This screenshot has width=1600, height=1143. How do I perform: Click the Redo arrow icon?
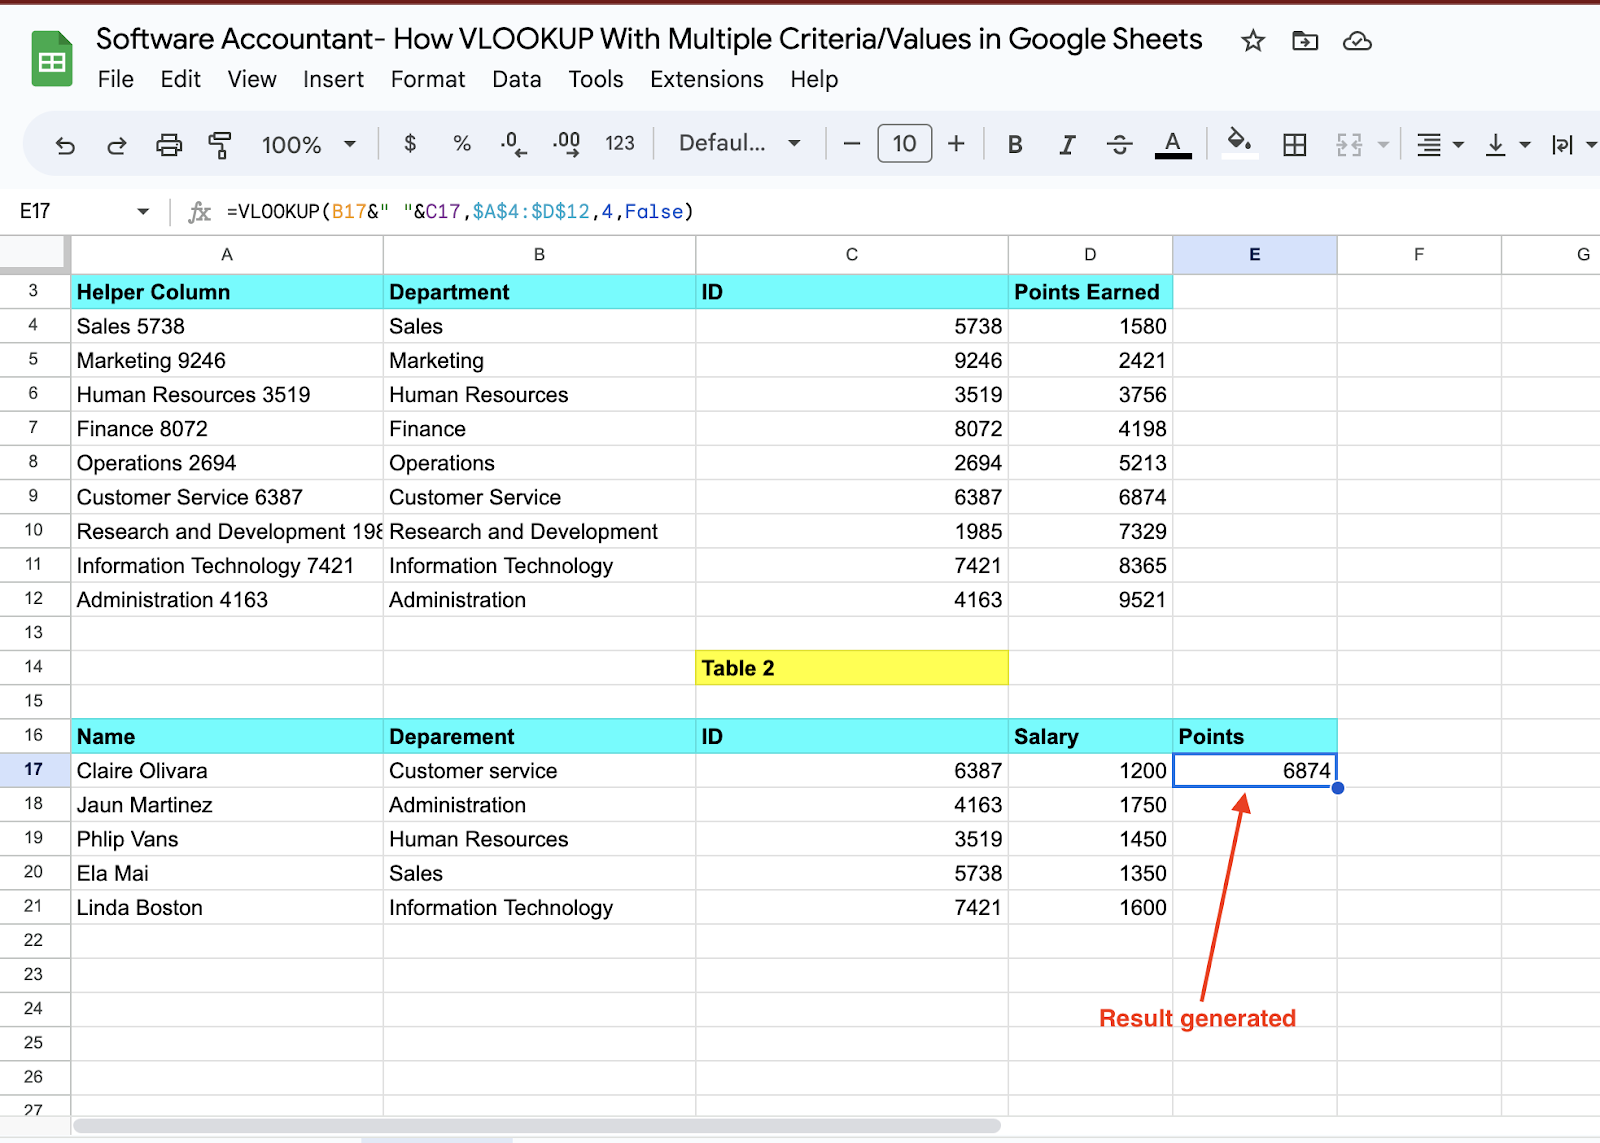pyautogui.click(x=117, y=145)
